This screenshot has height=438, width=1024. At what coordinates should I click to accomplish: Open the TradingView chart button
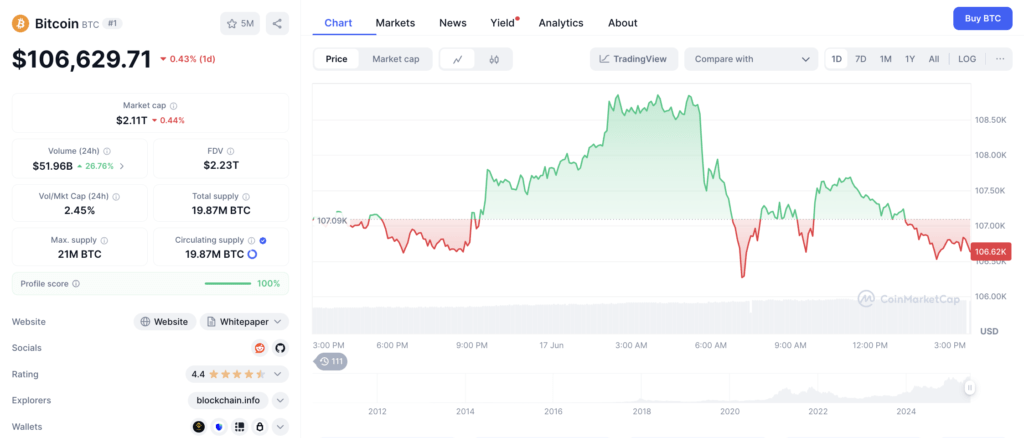[633, 59]
